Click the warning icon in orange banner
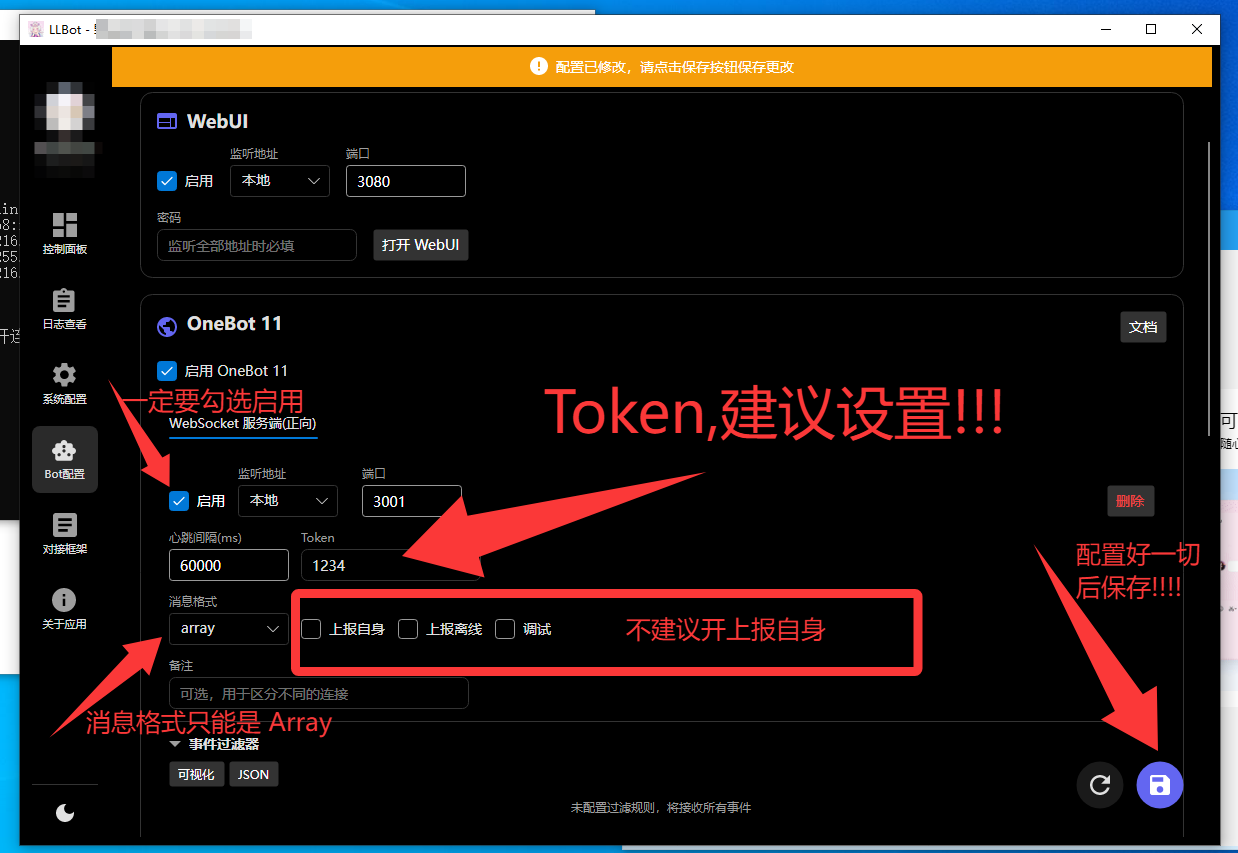 pos(539,67)
